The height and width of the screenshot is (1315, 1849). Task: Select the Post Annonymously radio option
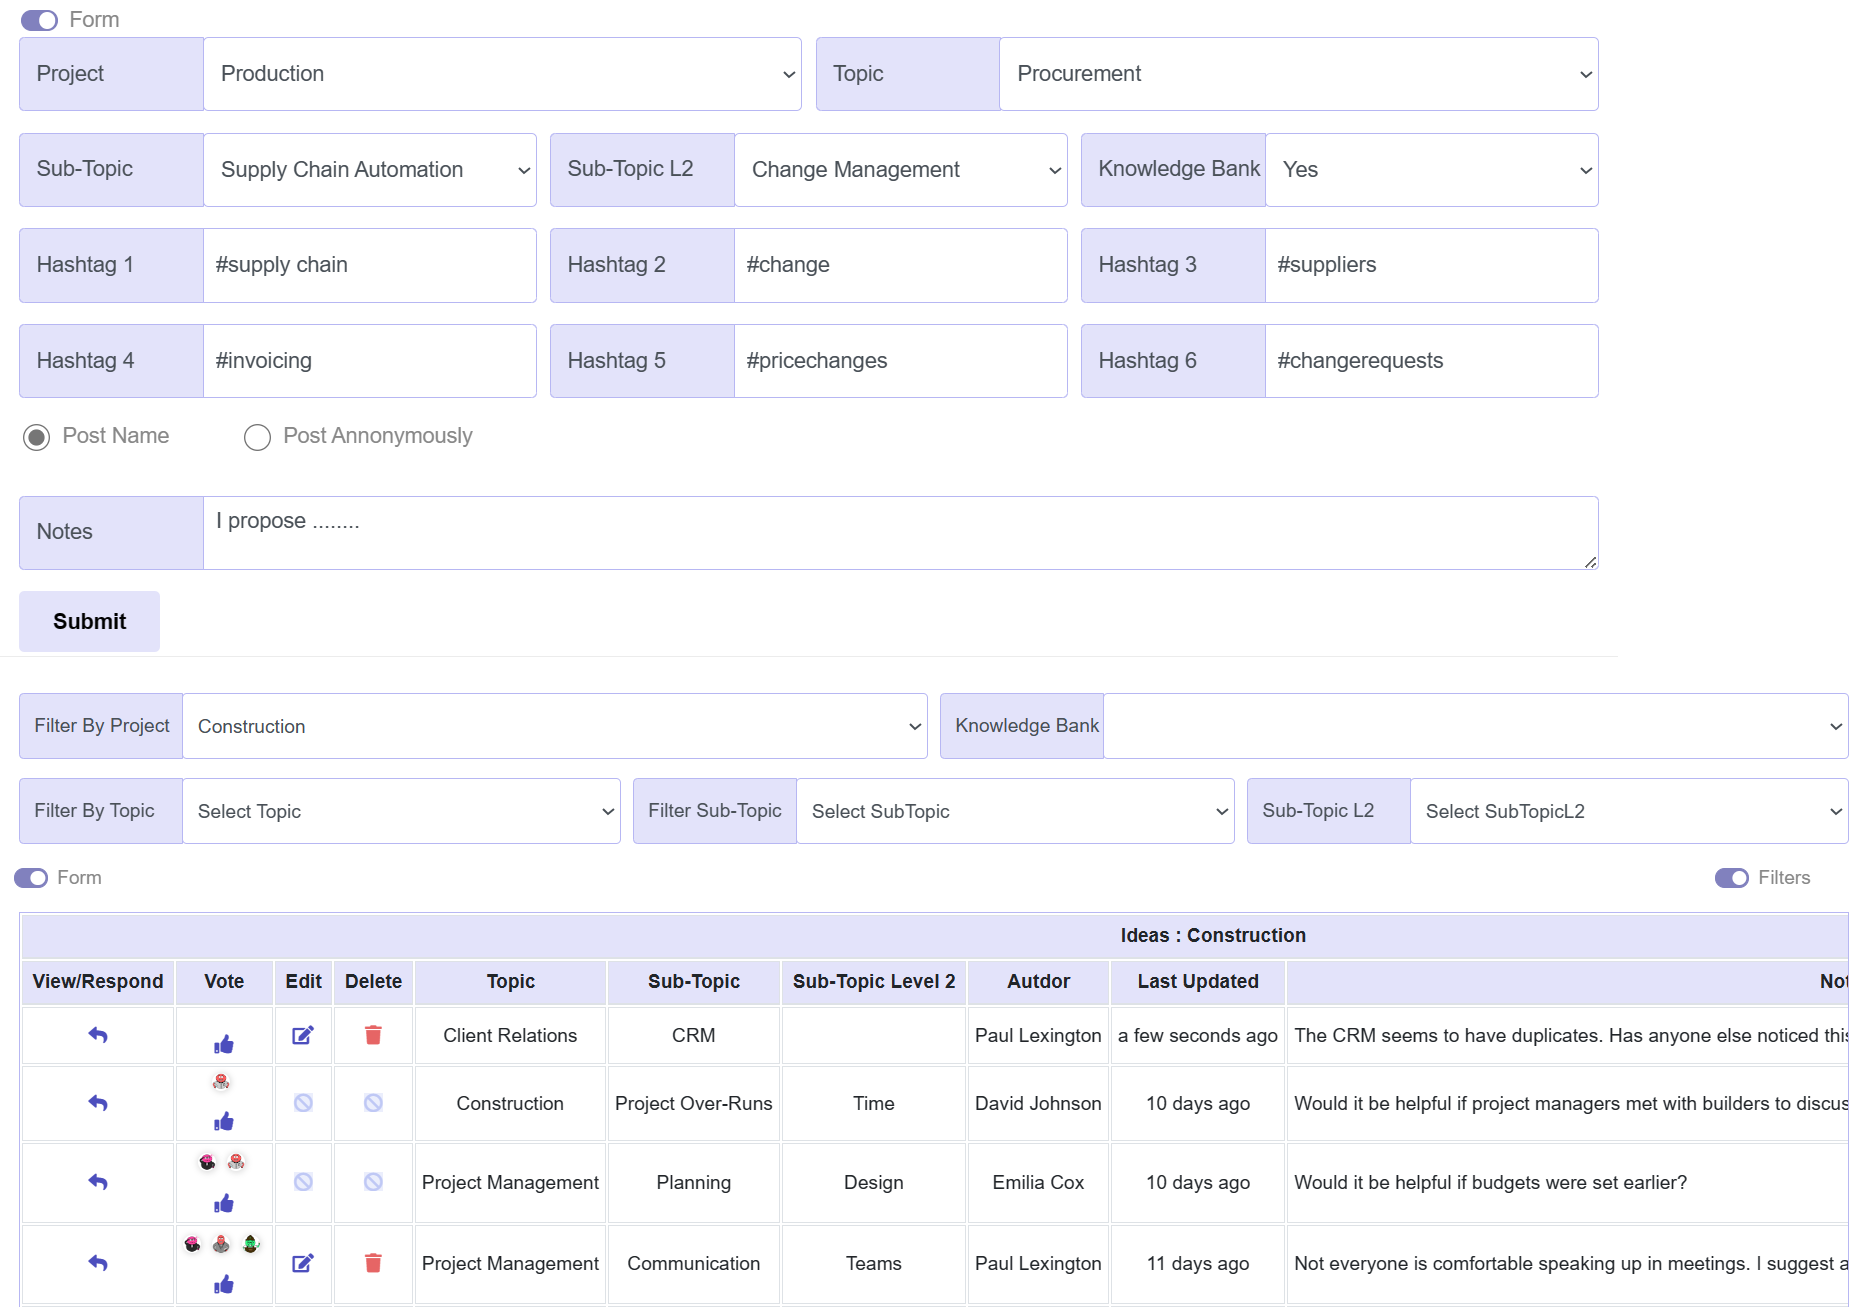click(x=257, y=437)
